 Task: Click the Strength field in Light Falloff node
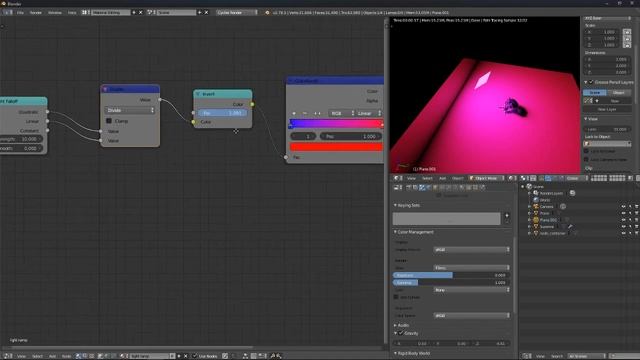click(x=21, y=139)
